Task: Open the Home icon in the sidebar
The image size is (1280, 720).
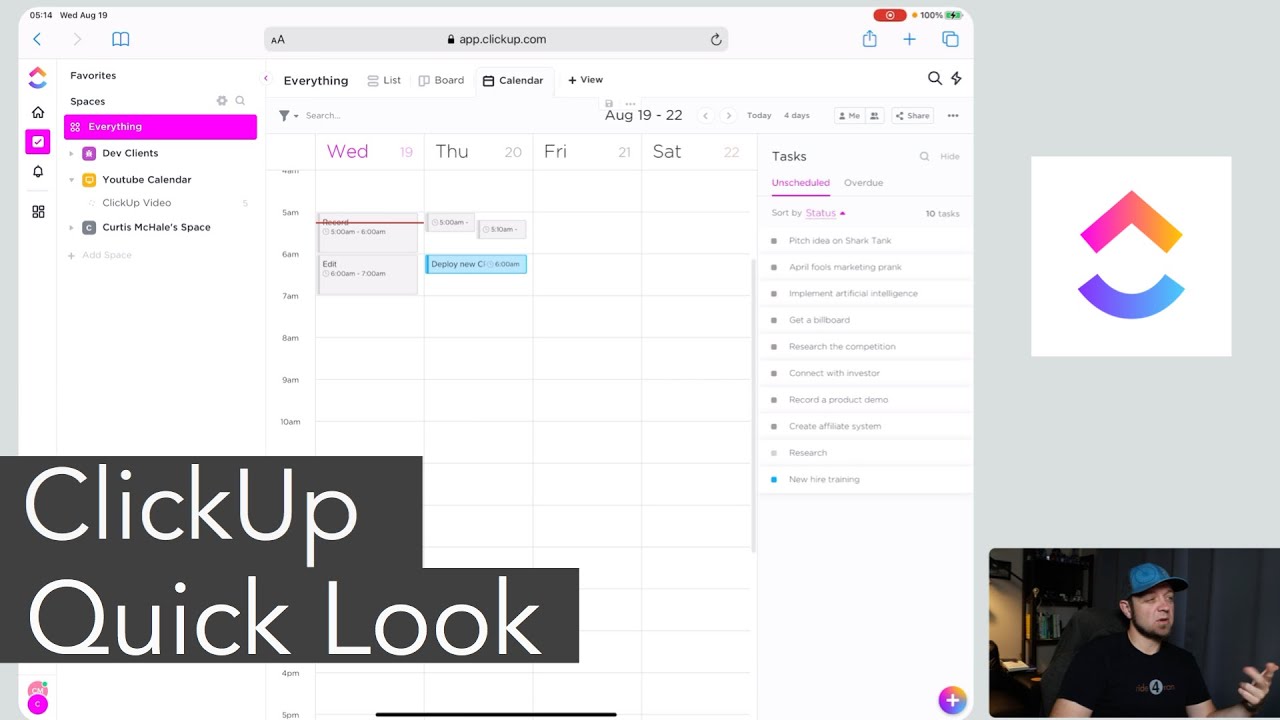Action: point(37,112)
